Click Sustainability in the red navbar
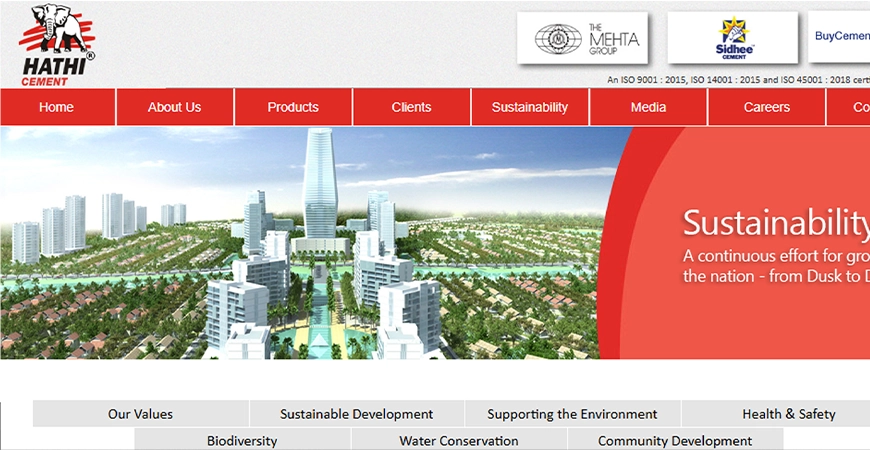The image size is (870, 450). (529, 107)
